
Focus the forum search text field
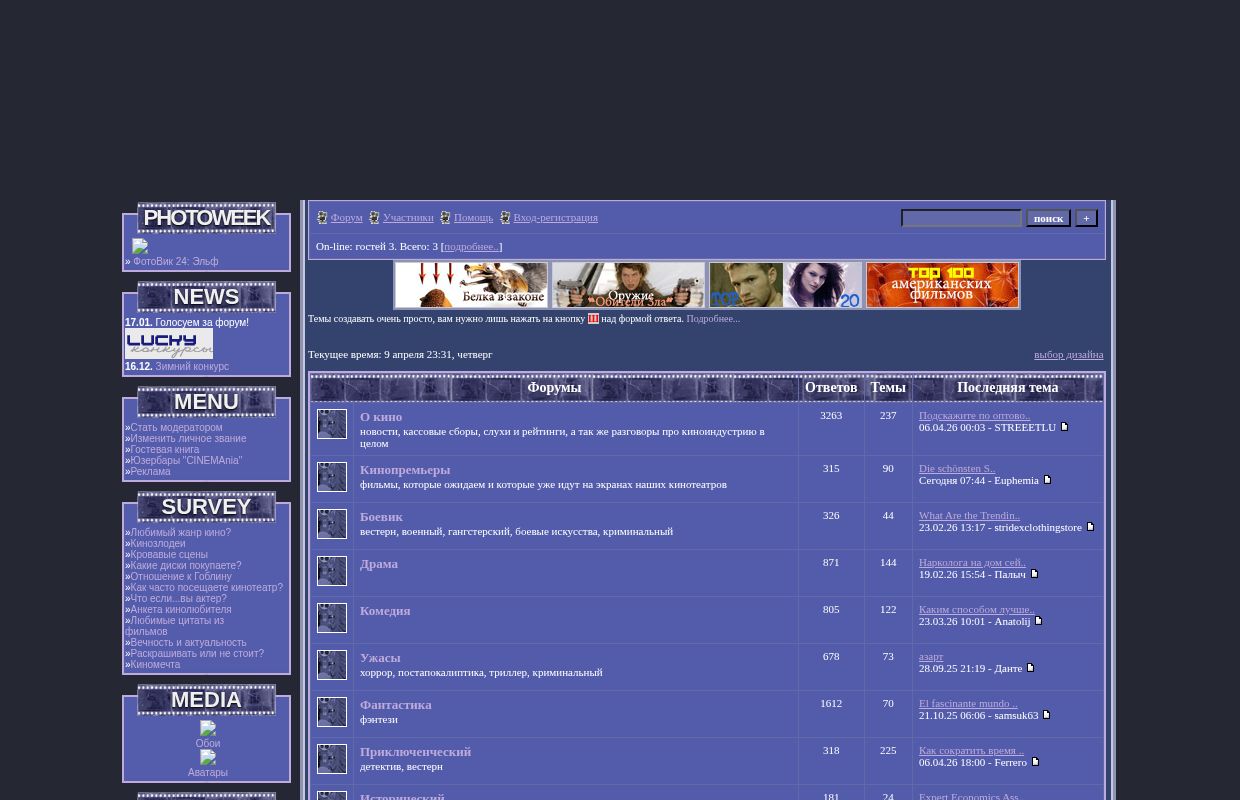click(961, 218)
